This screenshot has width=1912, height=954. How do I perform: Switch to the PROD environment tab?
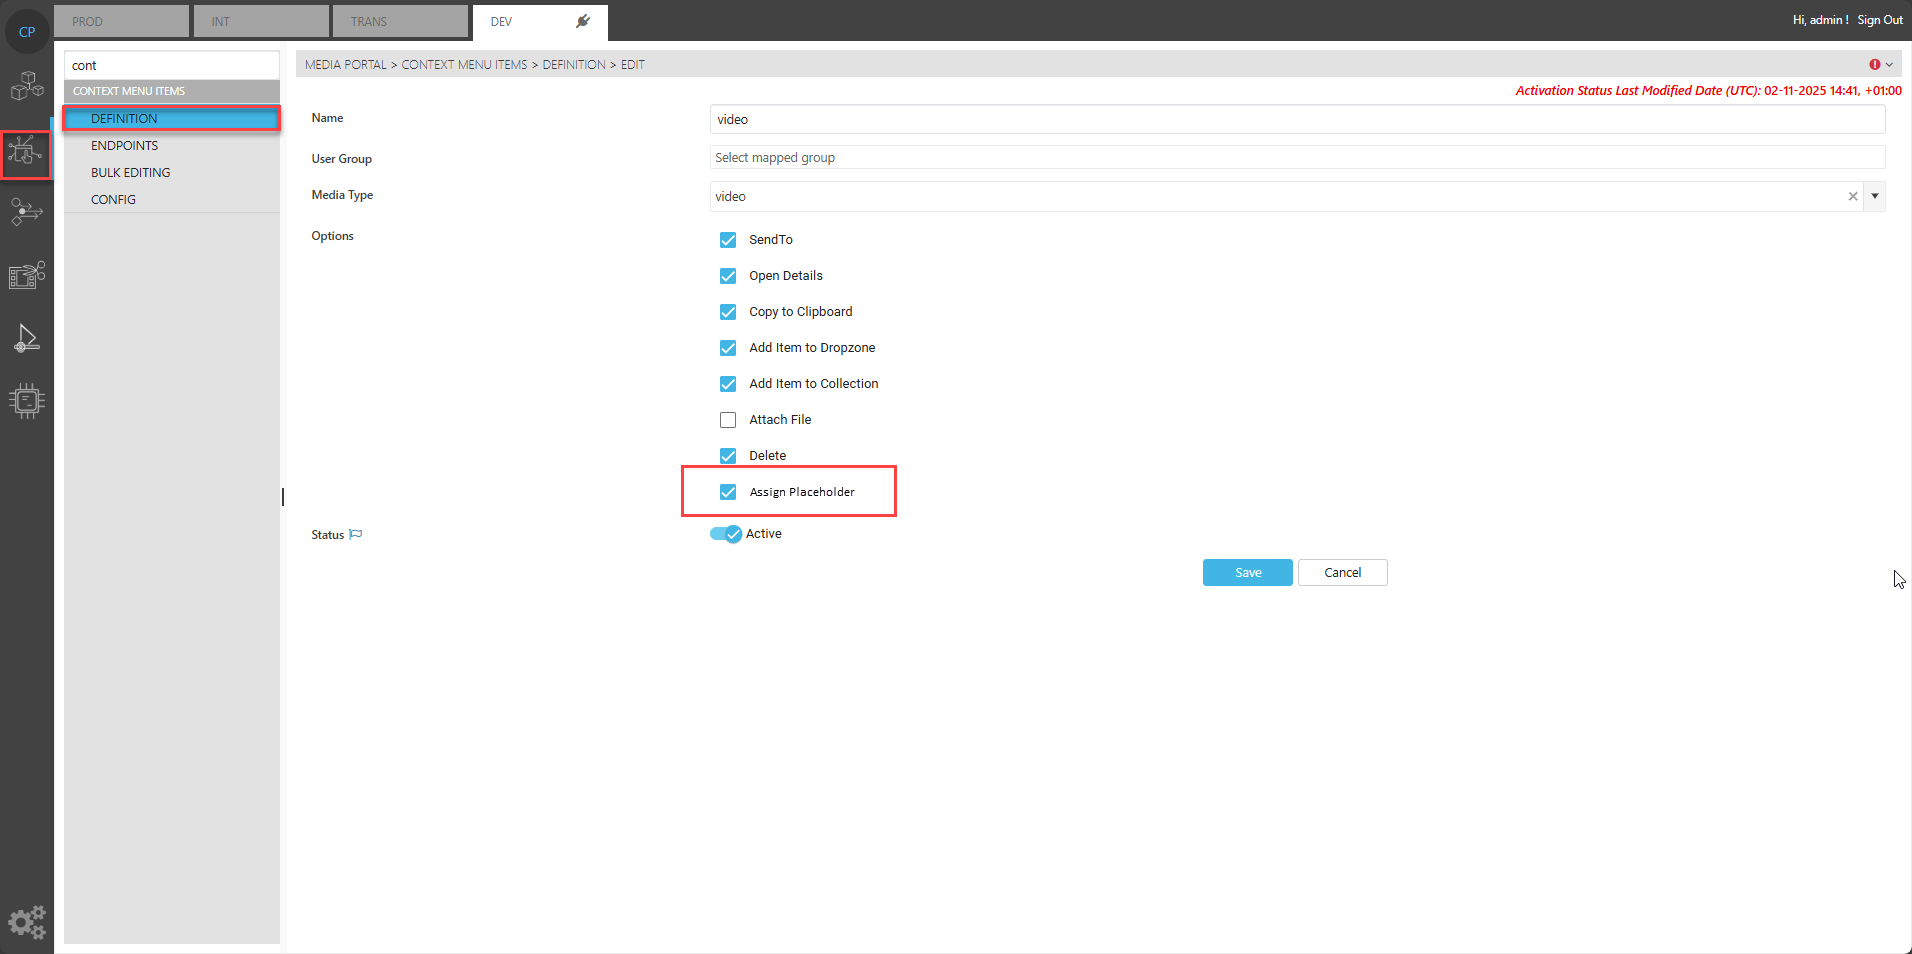point(121,21)
